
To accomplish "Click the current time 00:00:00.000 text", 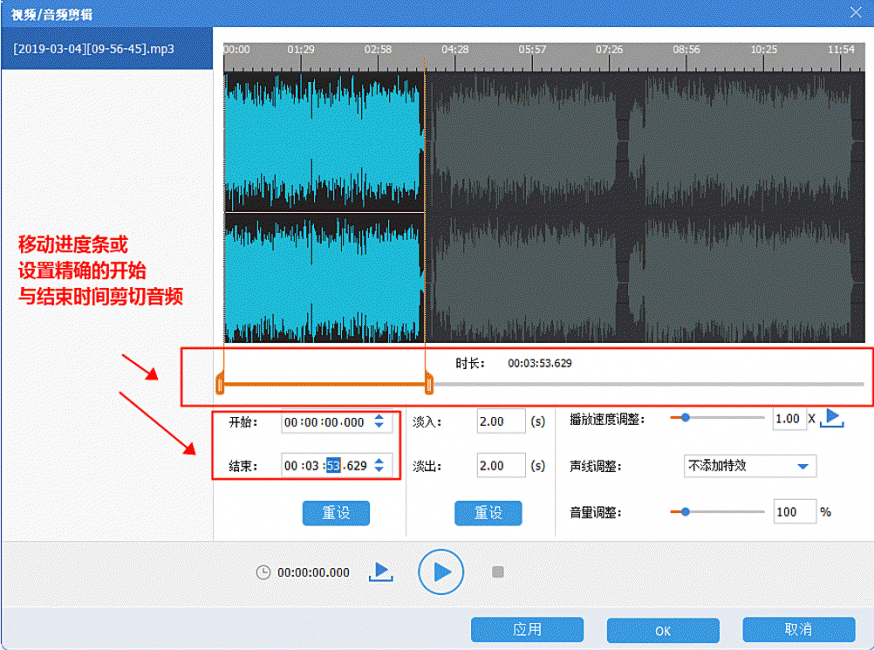I will [x=313, y=573].
